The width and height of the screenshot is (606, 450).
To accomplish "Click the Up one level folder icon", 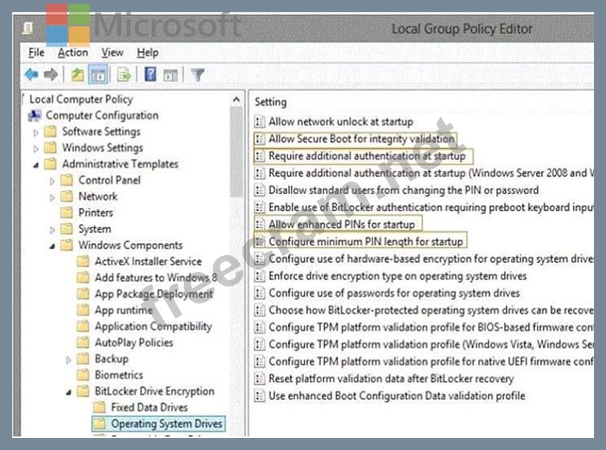I will [x=78, y=74].
